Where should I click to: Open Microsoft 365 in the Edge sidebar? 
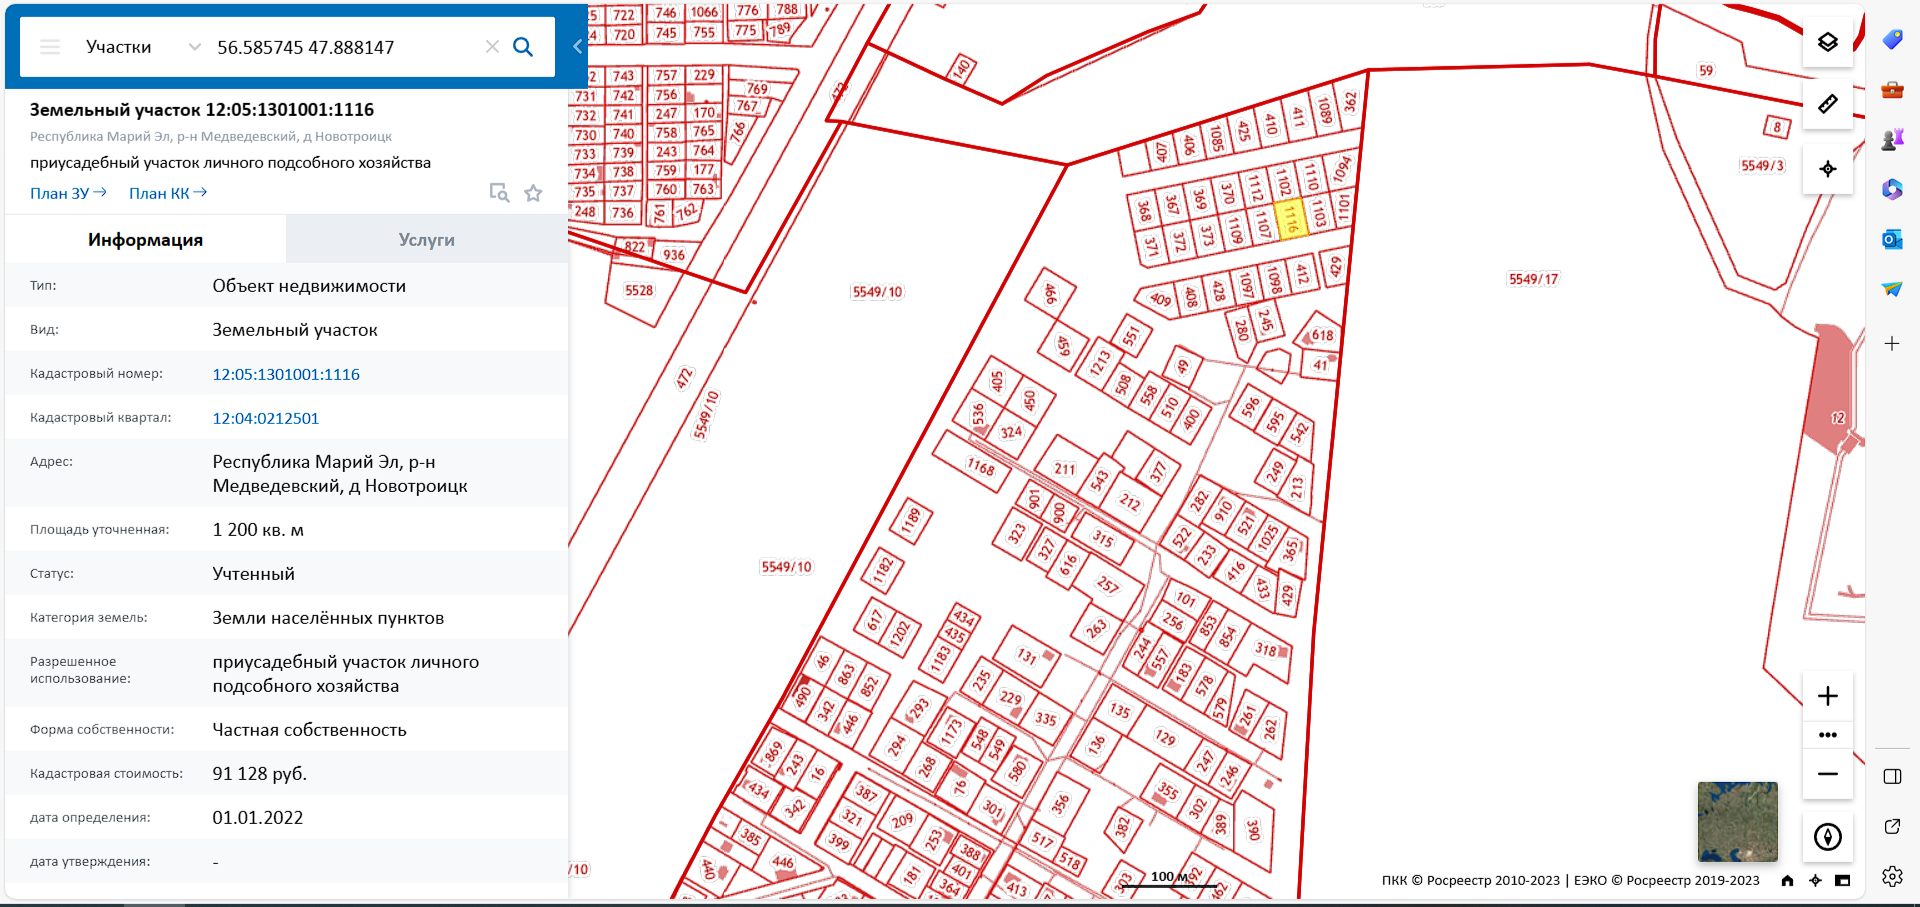click(1892, 189)
